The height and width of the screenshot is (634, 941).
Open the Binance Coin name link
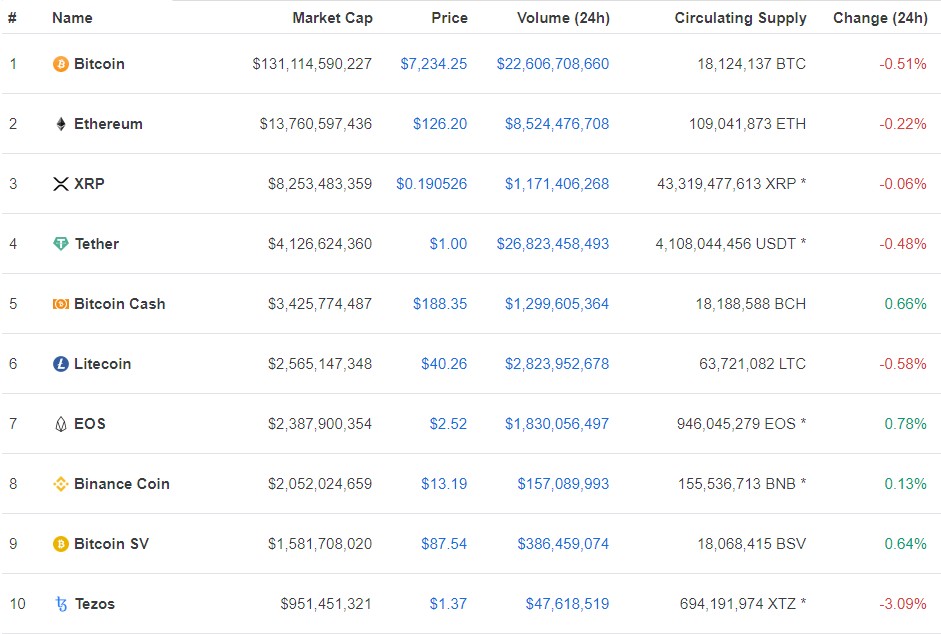pyautogui.click(x=122, y=484)
